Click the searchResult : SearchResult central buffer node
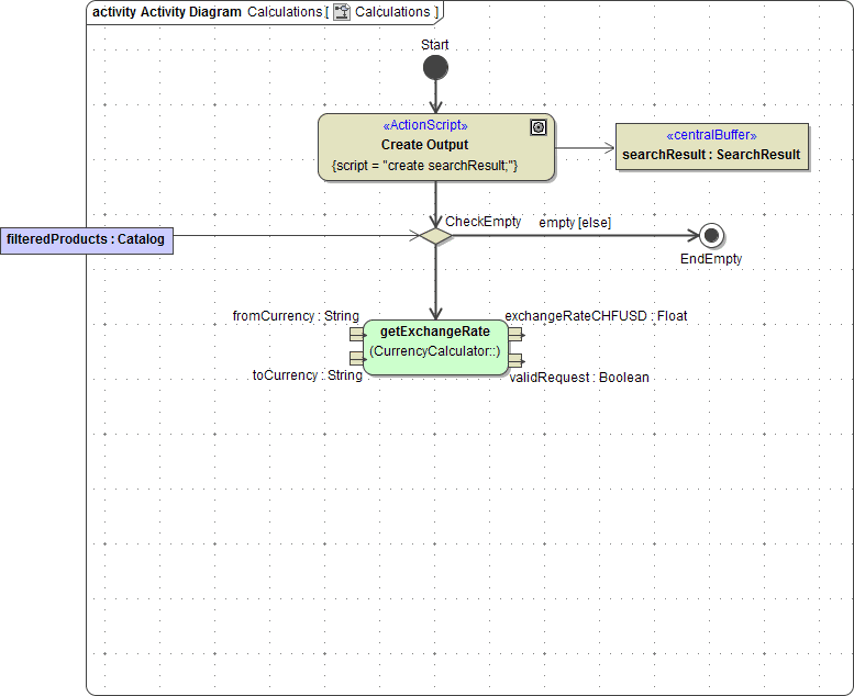This screenshot has width=854, height=696. pyautogui.click(x=710, y=147)
